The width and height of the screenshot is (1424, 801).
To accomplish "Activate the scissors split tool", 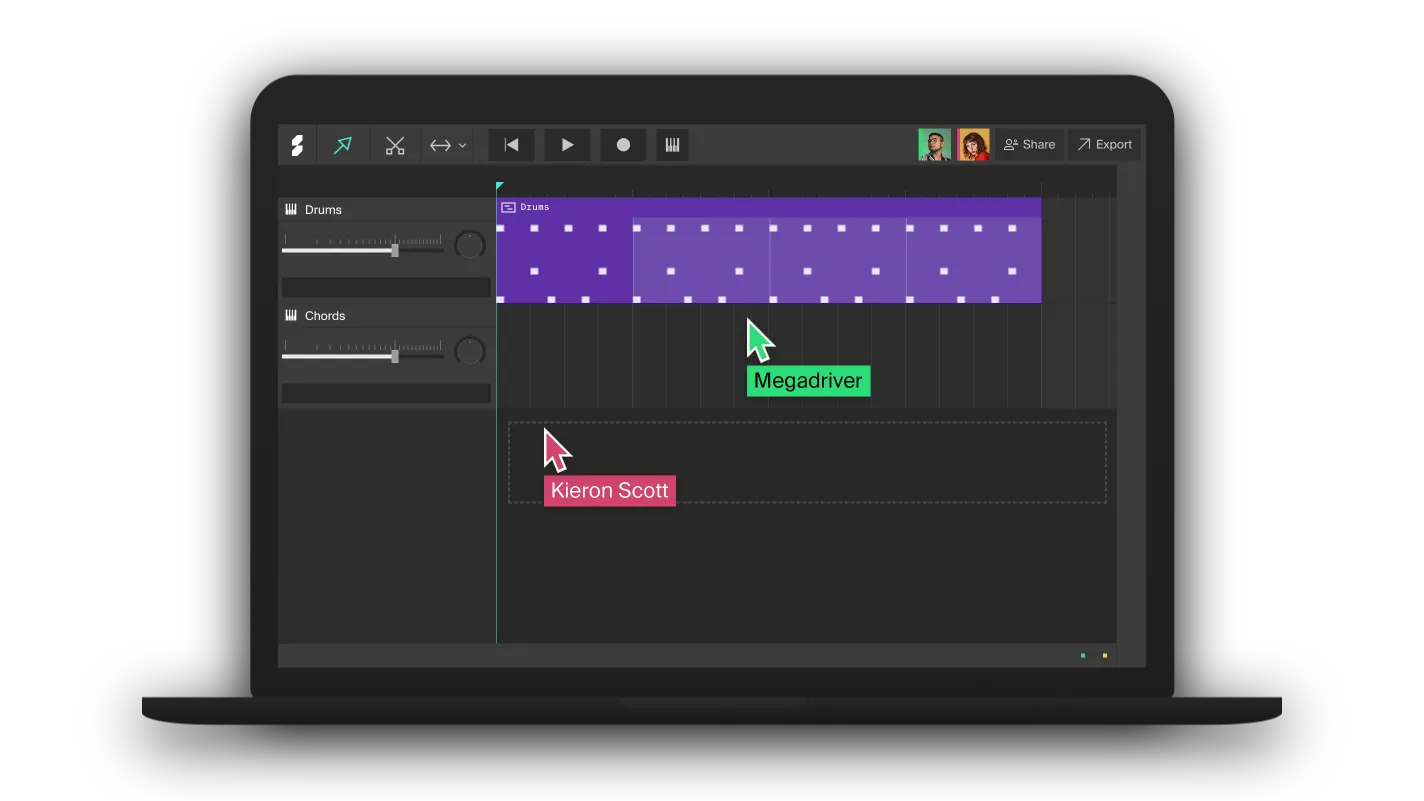I will (x=395, y=144).
